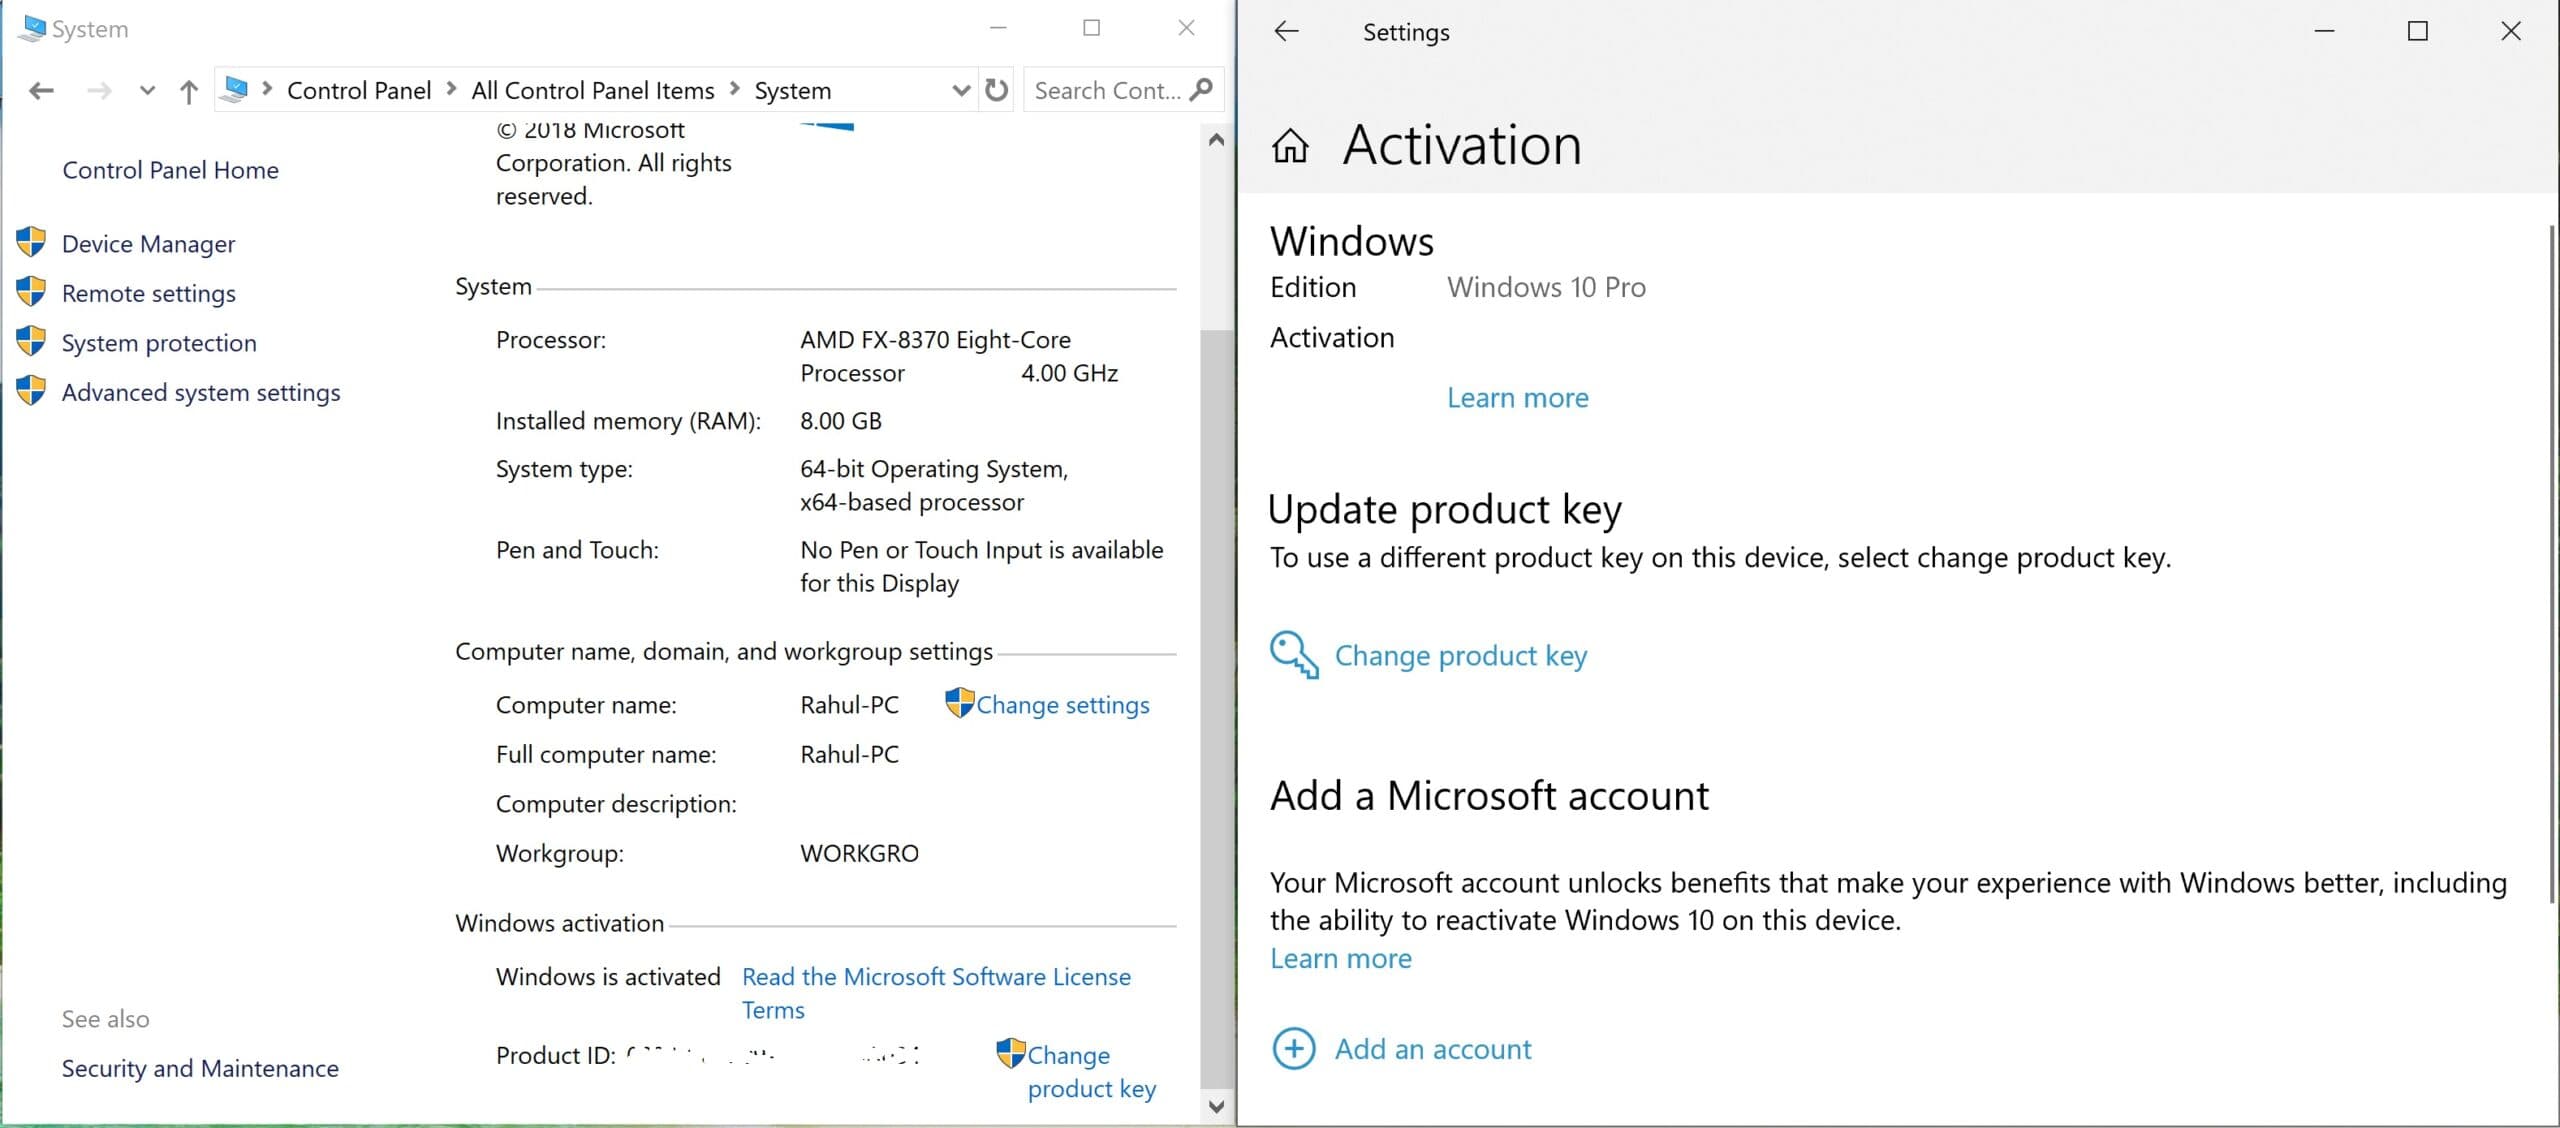Viewport: 2560px width, 1128px height.
Task: Expand chevron after All Control Panel Items
Action: [735, 90]
